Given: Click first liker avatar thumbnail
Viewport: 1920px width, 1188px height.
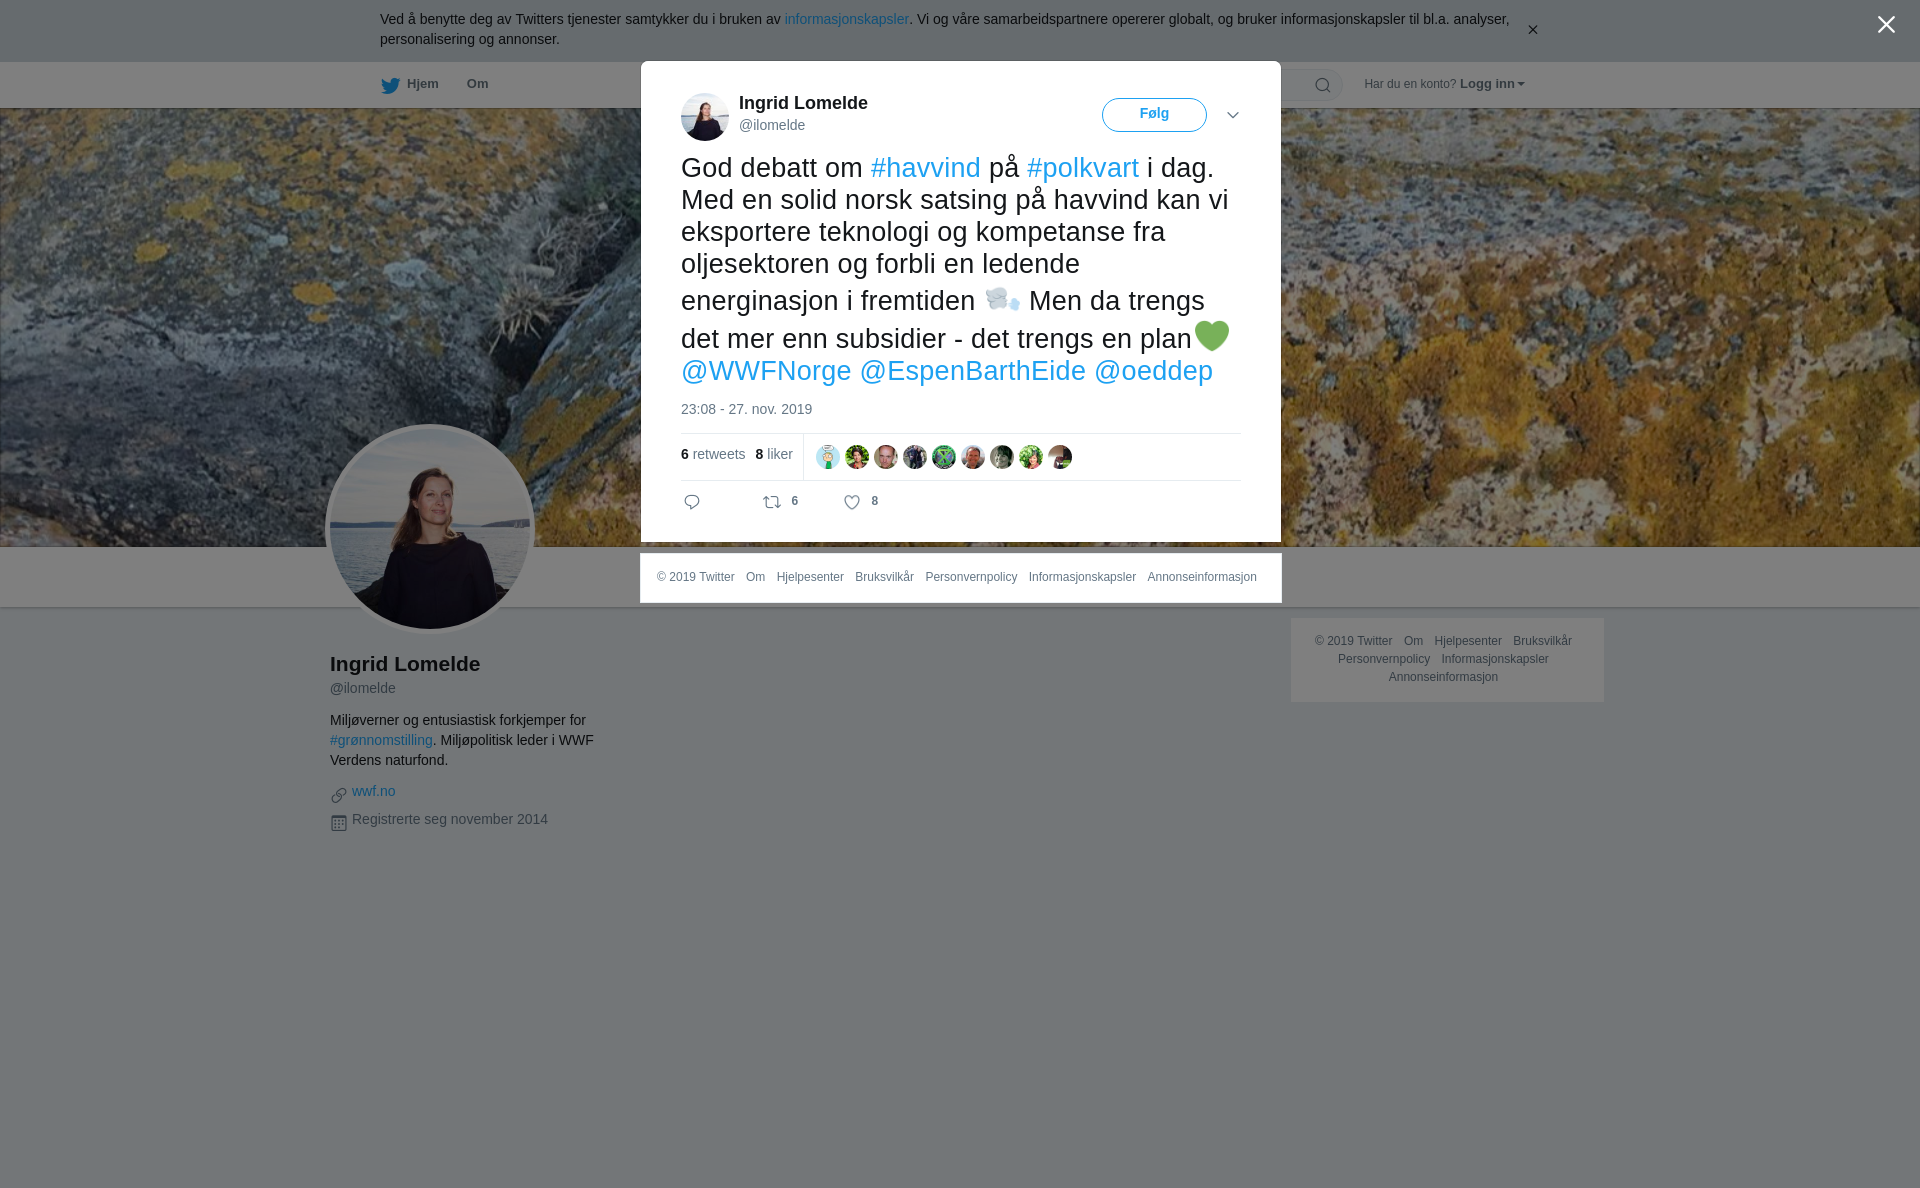Looking at the screenshot, I should 828,457.
